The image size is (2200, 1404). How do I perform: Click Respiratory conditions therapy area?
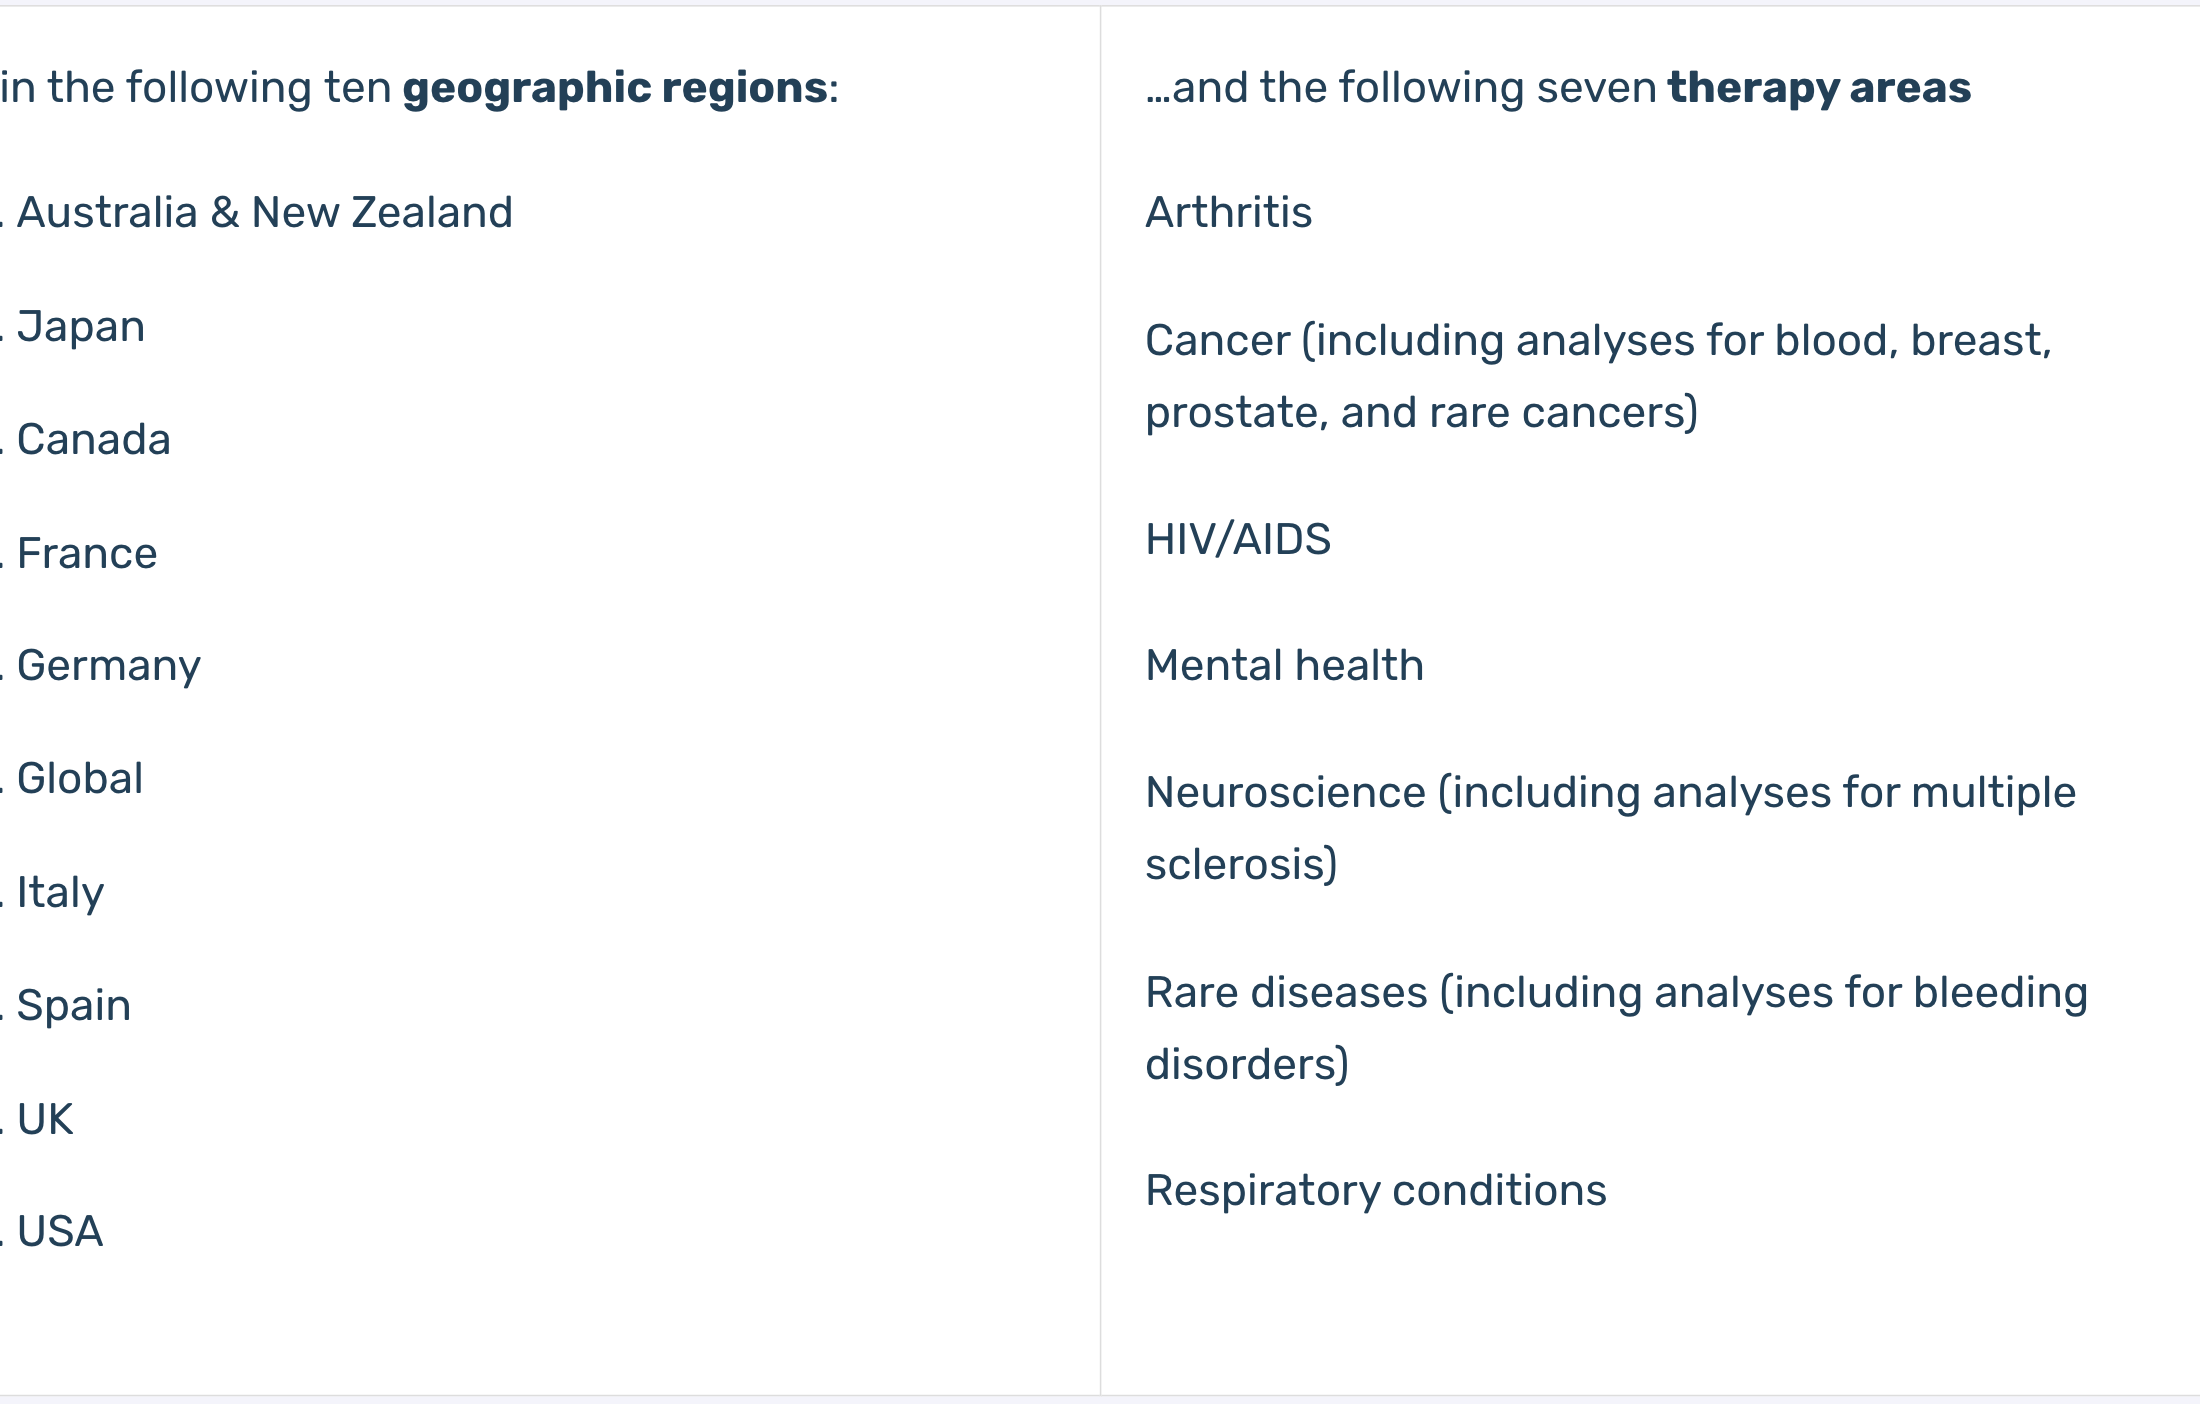pos(1376,1191)
